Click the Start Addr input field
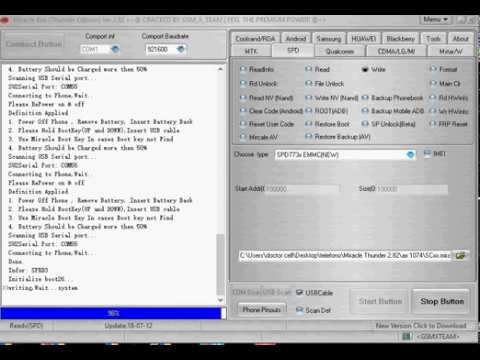The image size is (480, 360). (x=303, y=189)
